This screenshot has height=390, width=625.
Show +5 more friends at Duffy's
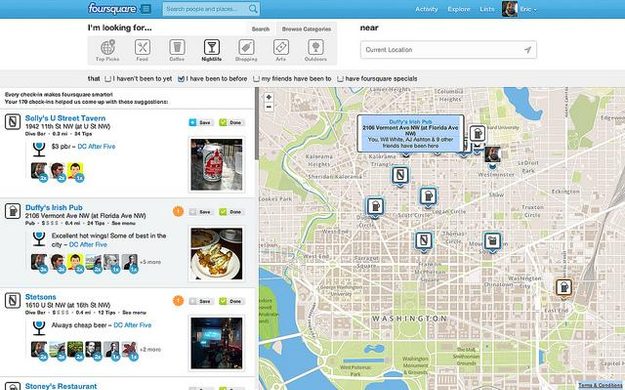(150, 262)
